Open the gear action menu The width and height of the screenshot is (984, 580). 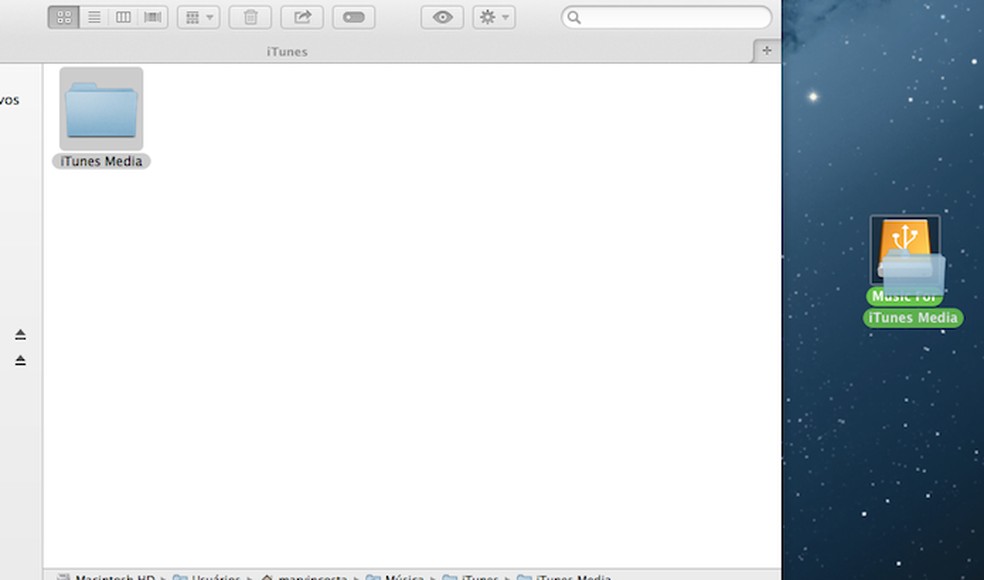pos(494,18)
